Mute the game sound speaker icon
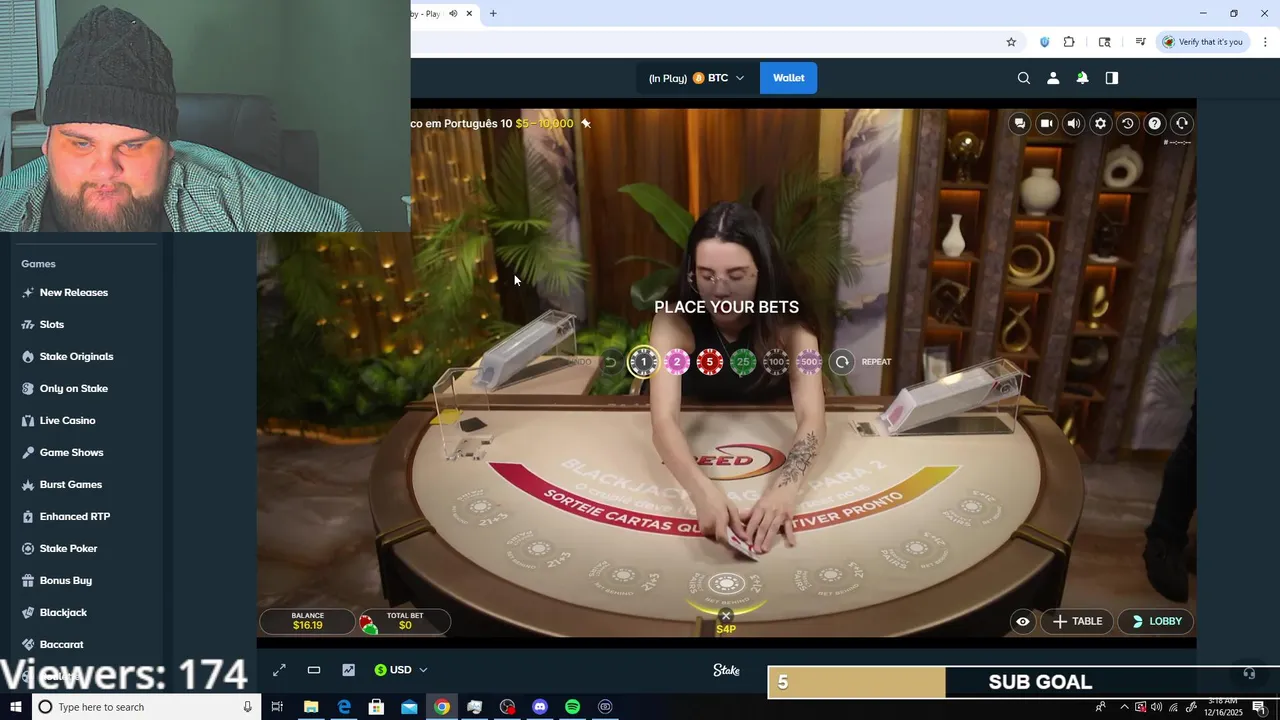1280x720 pixels. 1073,123
